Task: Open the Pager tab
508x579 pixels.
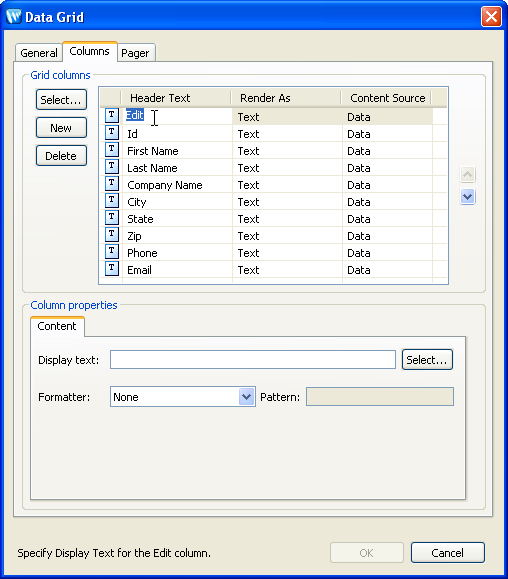Action: pyautogui.click(x=135, y=53)
